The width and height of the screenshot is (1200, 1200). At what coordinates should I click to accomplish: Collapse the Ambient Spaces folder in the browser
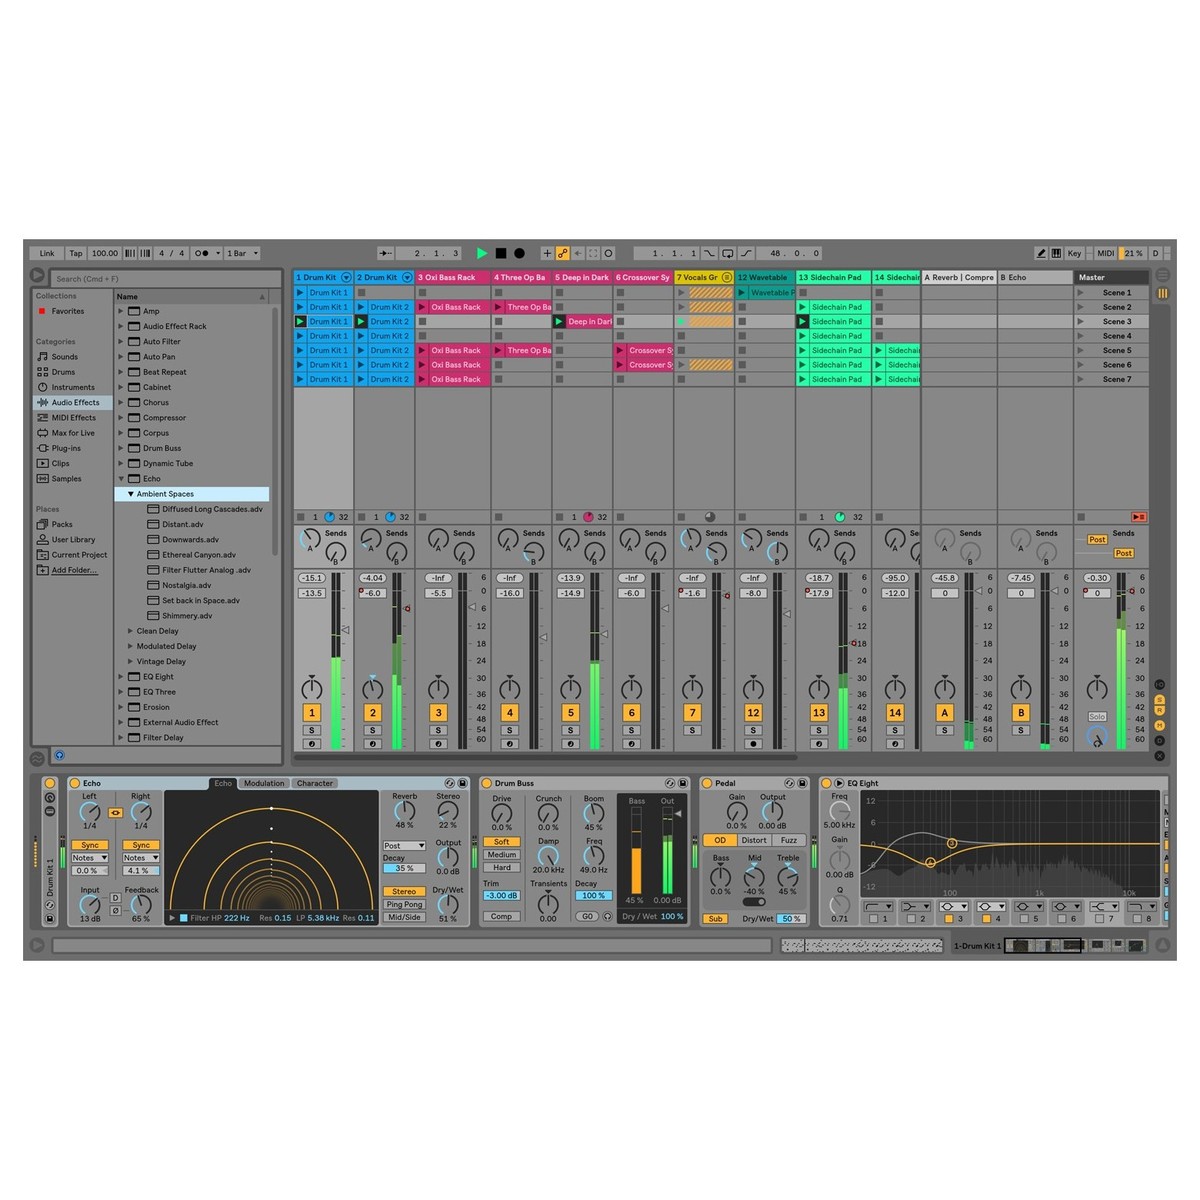[130, 493]
